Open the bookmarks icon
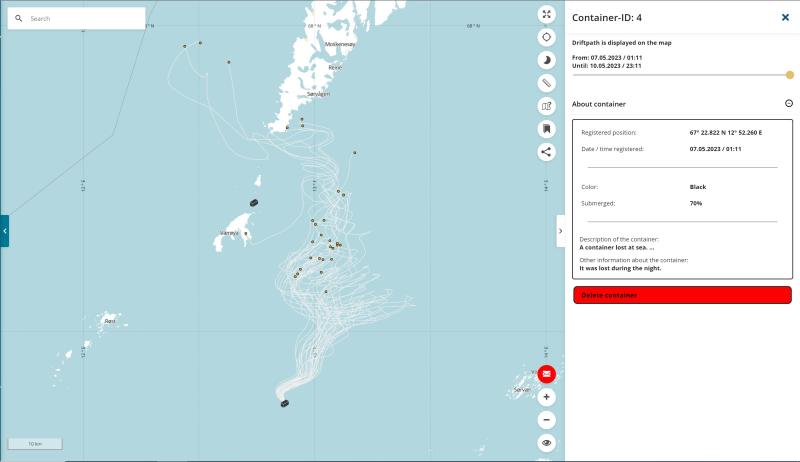Viewport: 800px width, 462px height. click(546, 129)
